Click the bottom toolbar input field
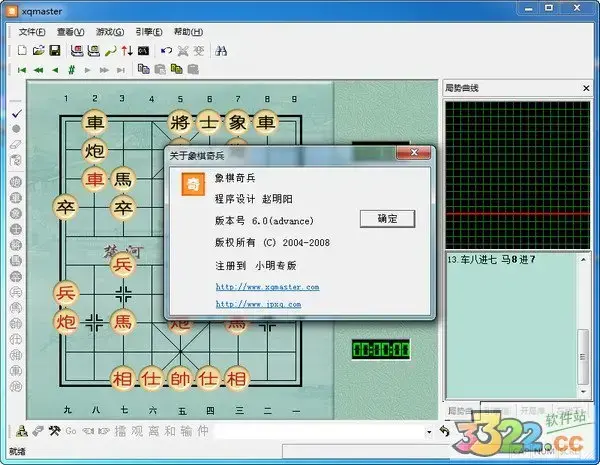The width and height of the screenshot is (600, 465). (x=319, y=432)
